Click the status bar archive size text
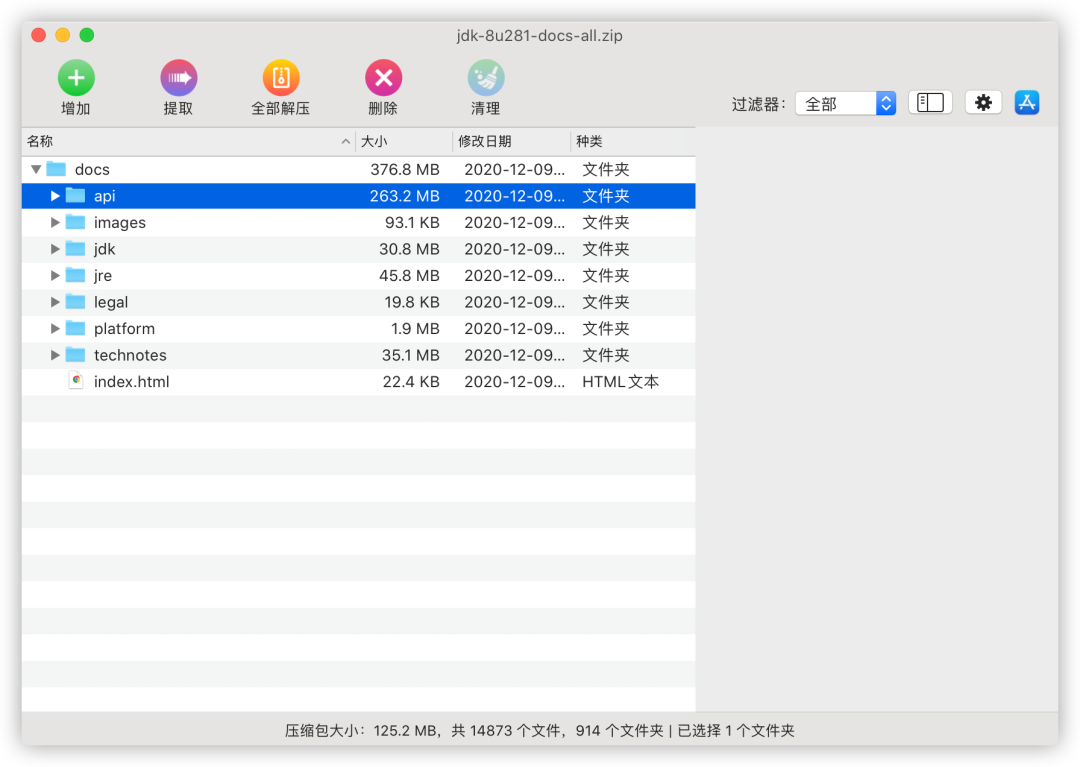Screen dimensions: 1080x767 363,731
